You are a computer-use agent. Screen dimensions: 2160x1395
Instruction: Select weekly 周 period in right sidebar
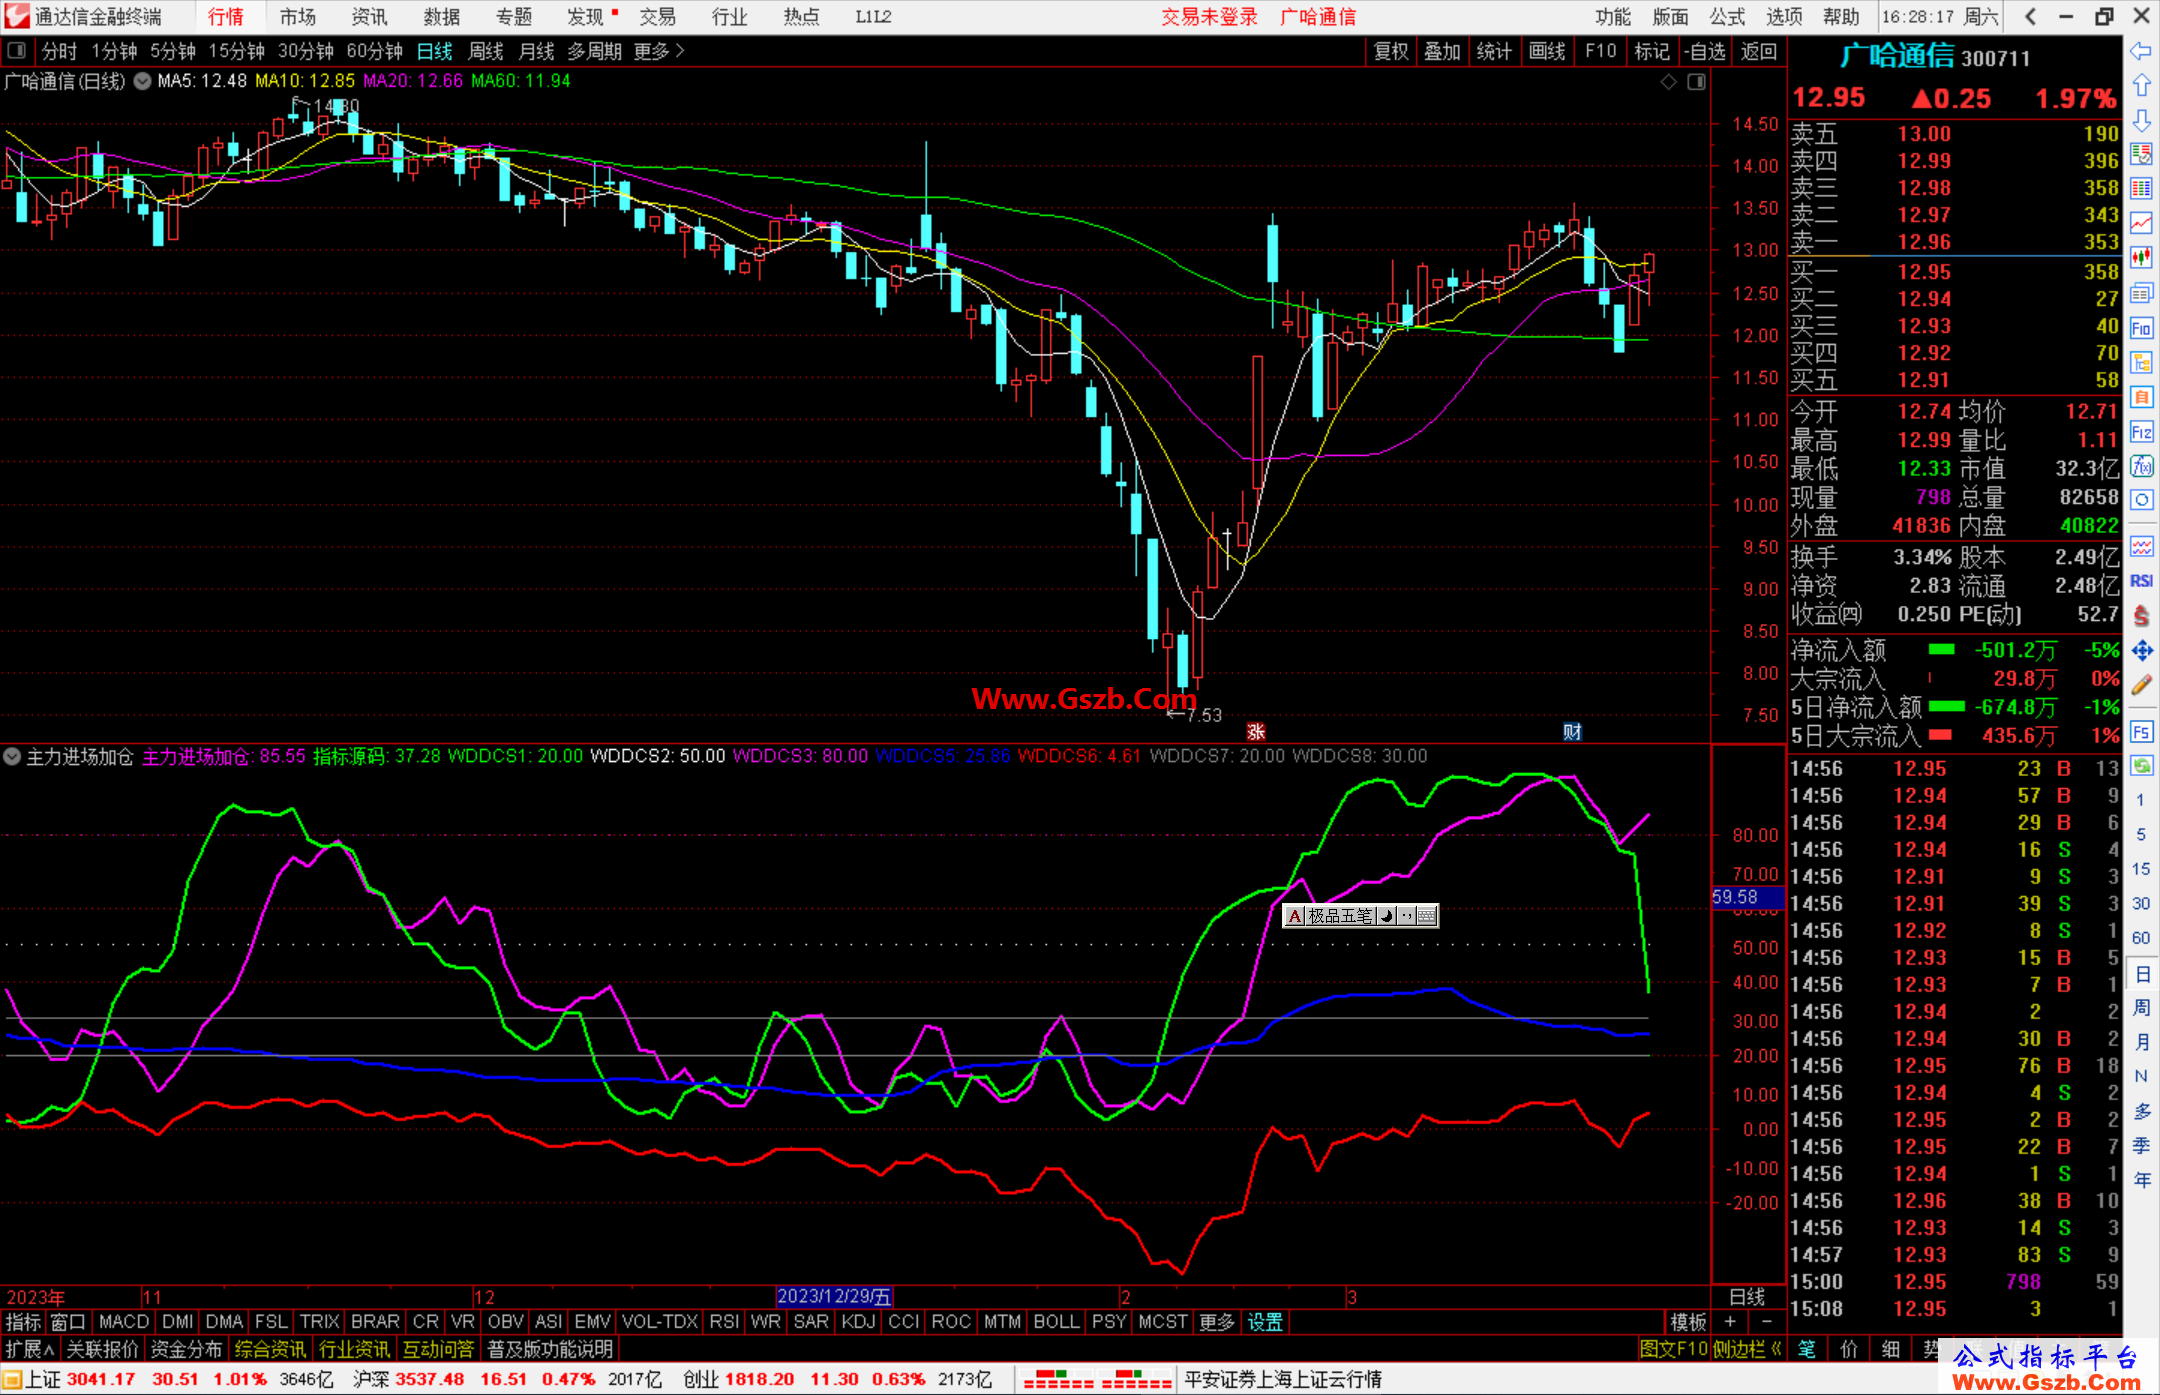tap(2142, 1008)
